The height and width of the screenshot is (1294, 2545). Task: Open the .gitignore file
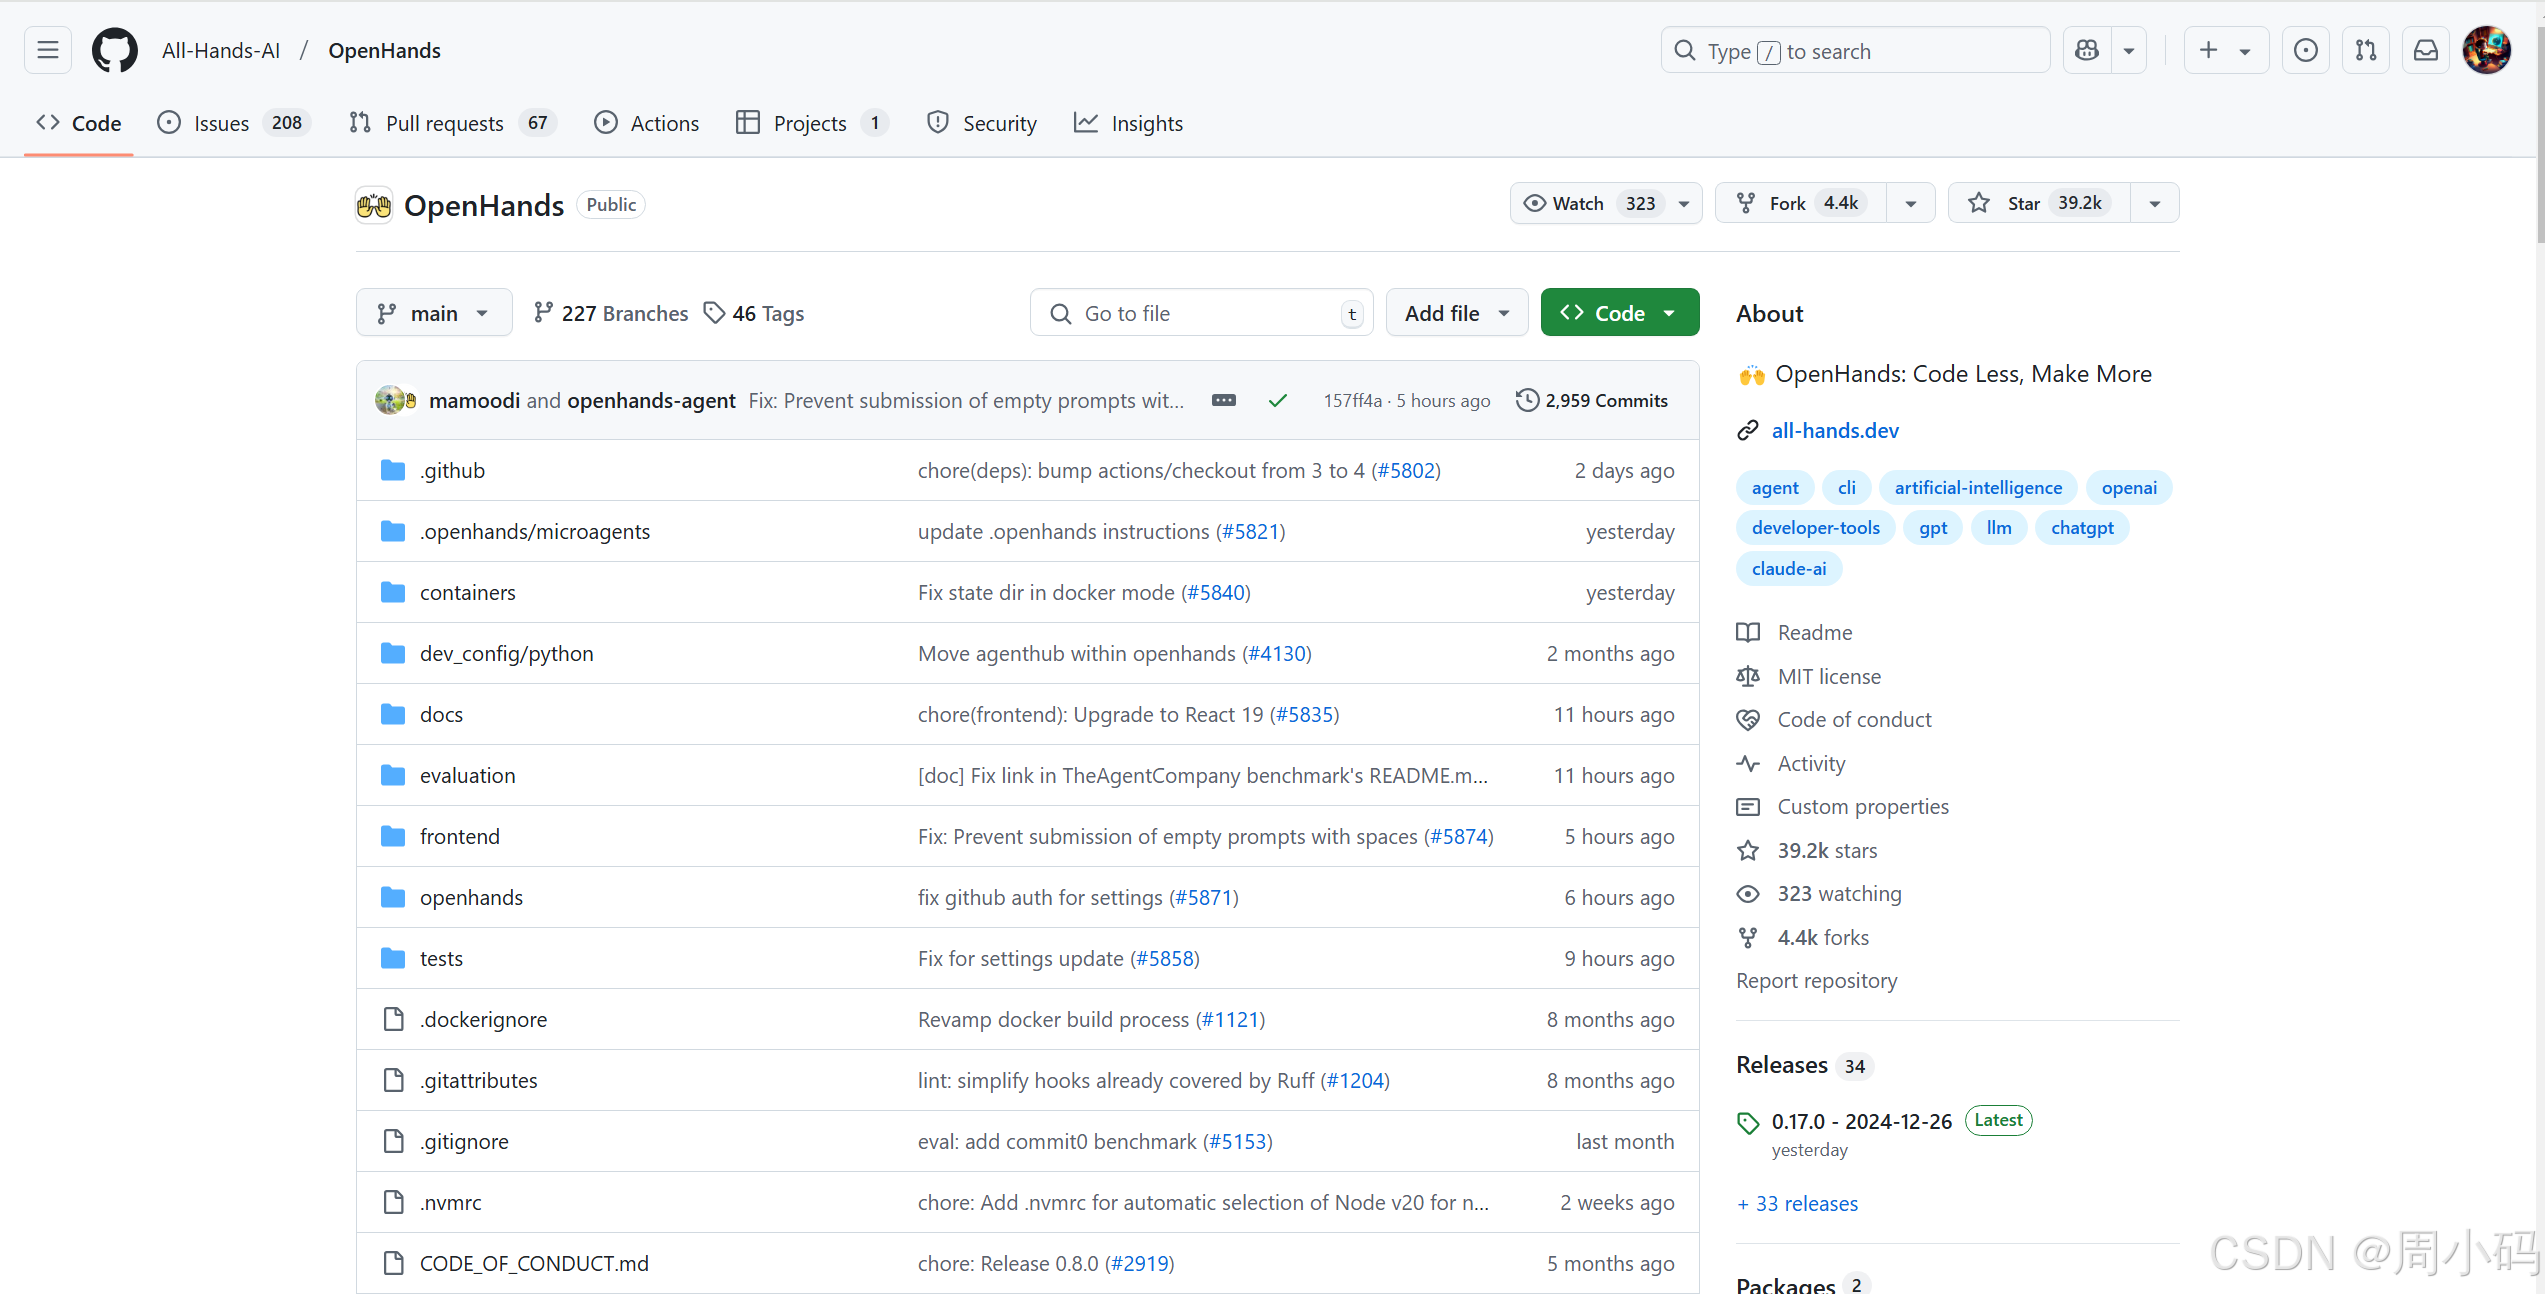pos(464,1141)
